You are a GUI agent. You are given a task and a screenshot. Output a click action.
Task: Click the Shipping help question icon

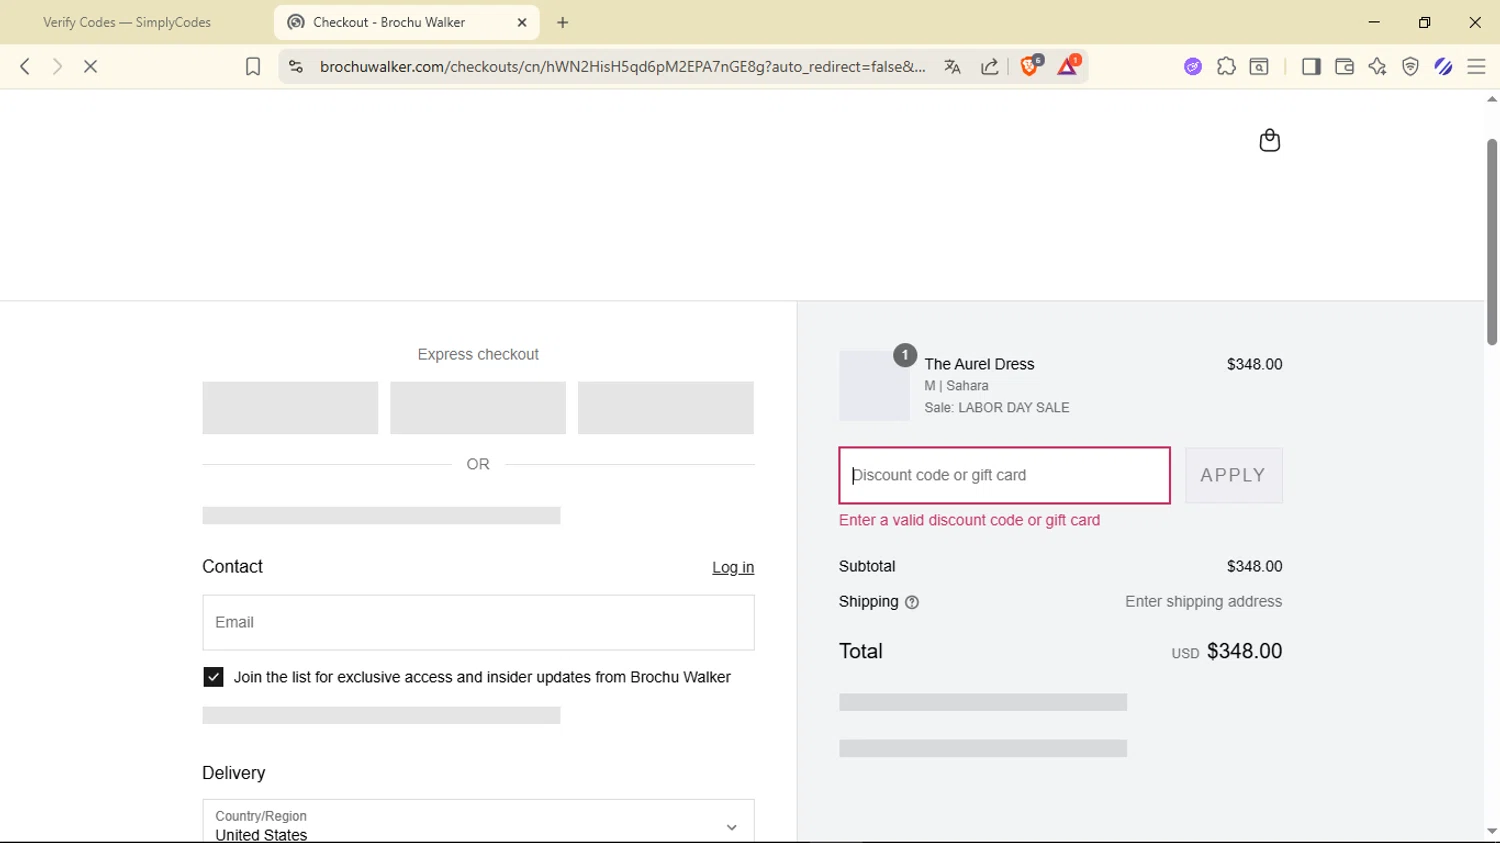coord(912,602)
